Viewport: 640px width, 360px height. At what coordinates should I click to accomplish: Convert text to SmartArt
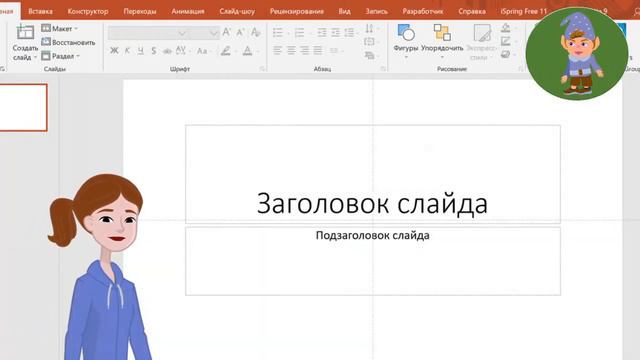[x=370, y=55]
